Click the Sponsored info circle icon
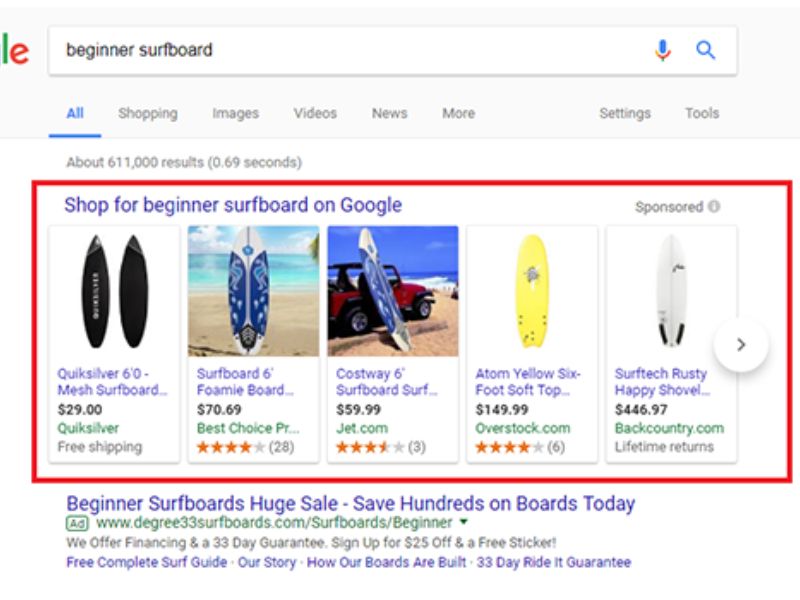Screen dimensions: 800x600 coord(714,207)
